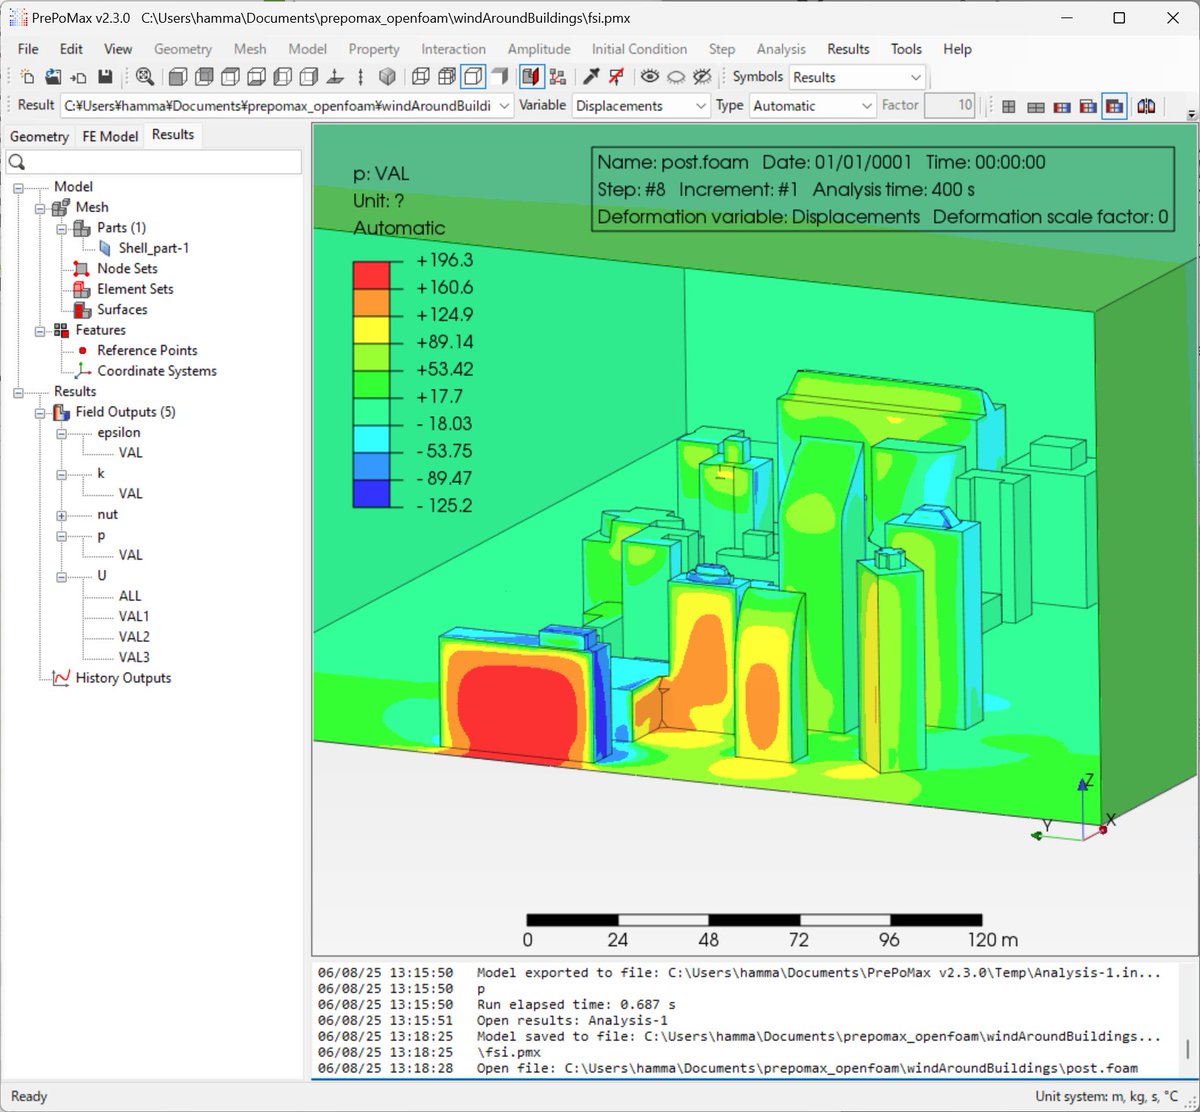
Task: Switch to wireframe element edges display icon
Action: [x=421, y=77]
